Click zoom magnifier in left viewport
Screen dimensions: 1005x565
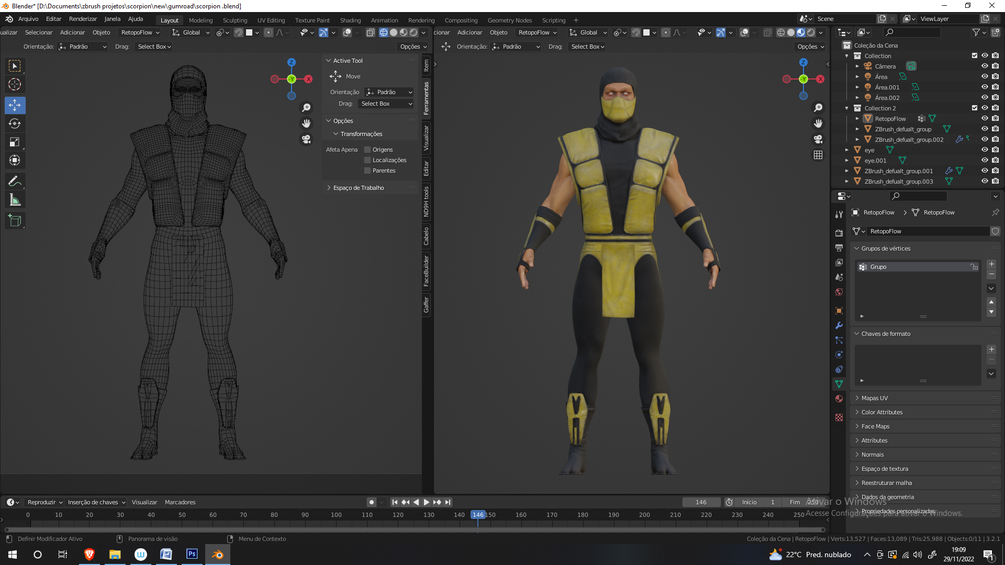[x=306, y=108]
